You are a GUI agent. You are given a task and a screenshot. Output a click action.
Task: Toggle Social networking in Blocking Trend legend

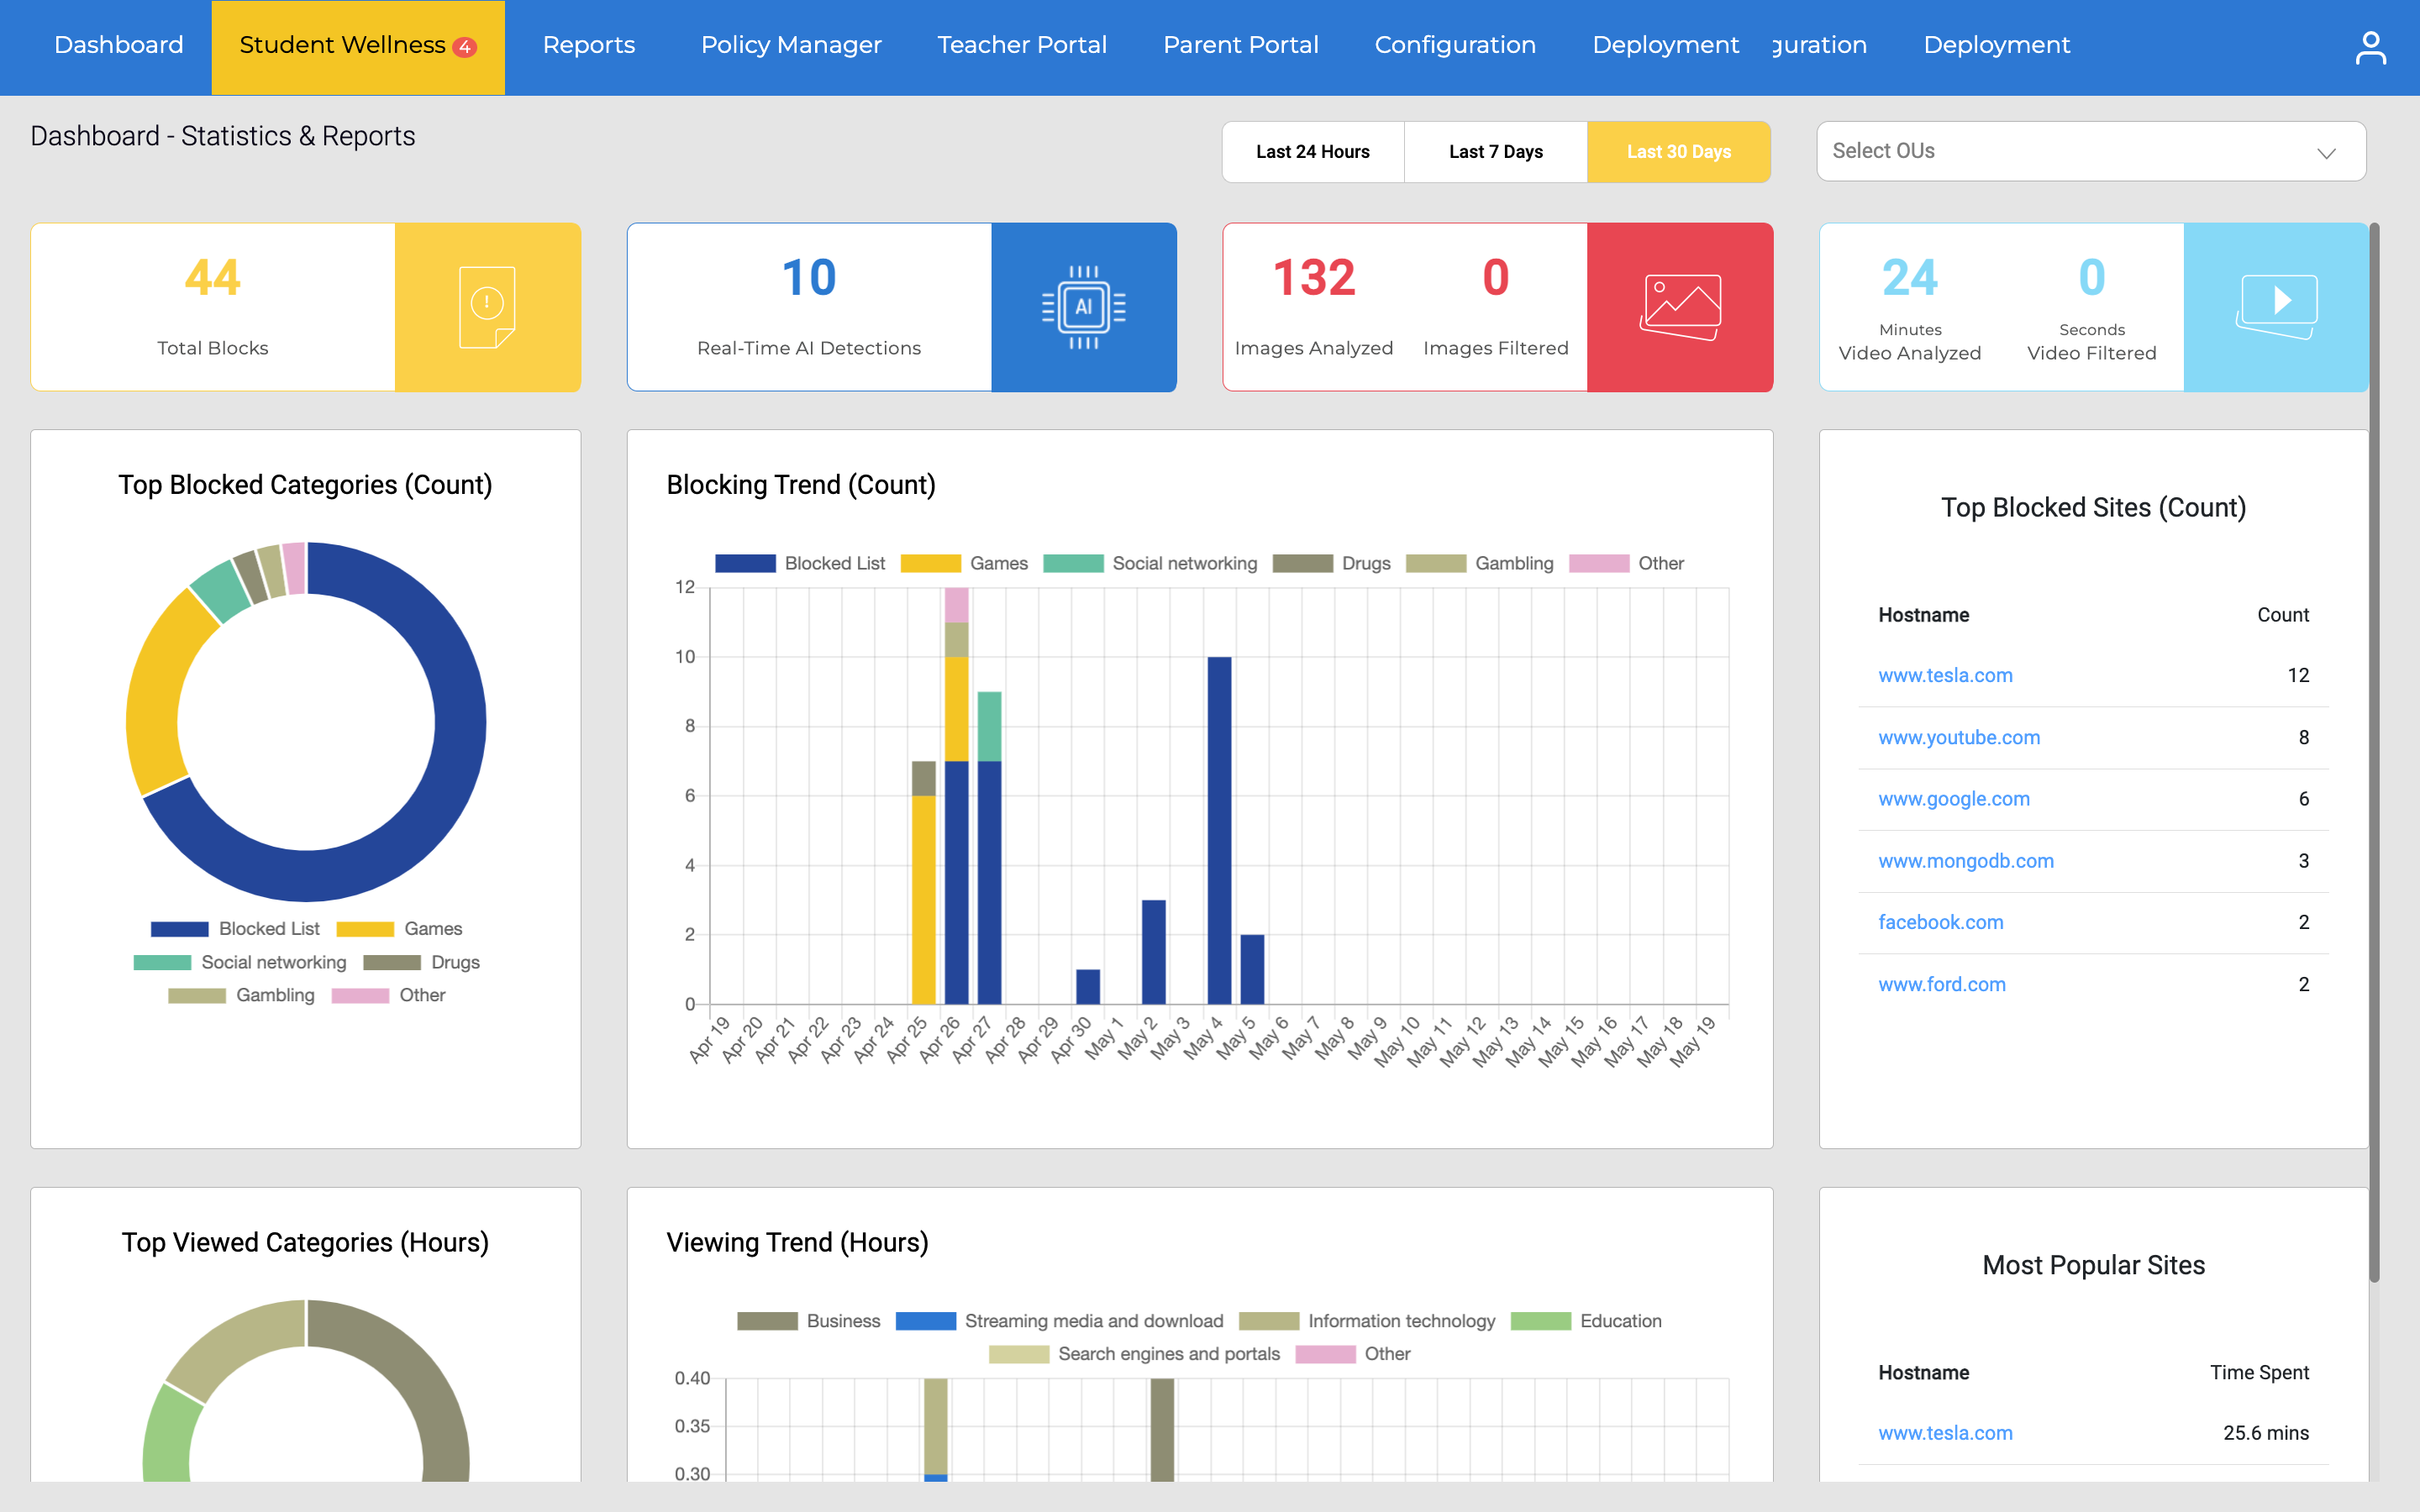[1072, 563]
